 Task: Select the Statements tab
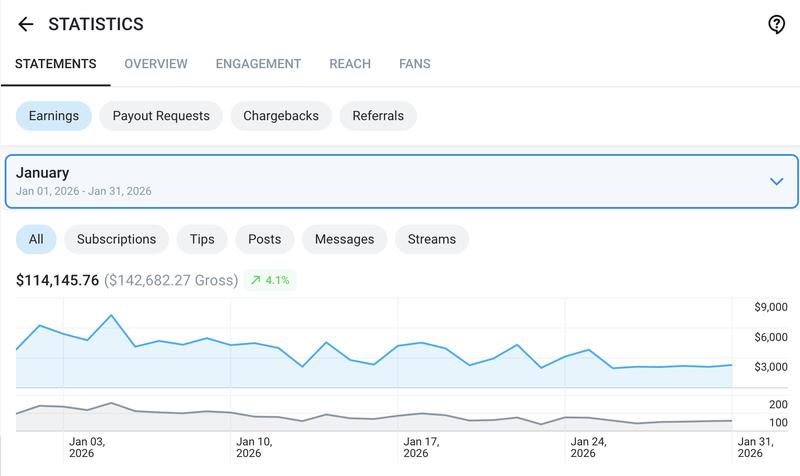point(56,64)
